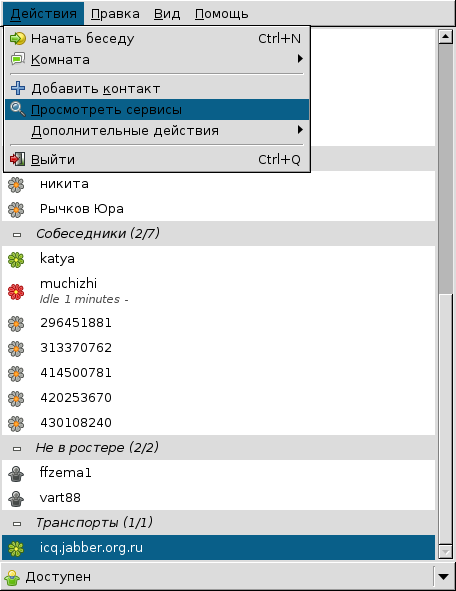Click the grey person icon beside ffzema1
Image resolution: width=456 pixels, height=591 pixels.
pos(16,474)
